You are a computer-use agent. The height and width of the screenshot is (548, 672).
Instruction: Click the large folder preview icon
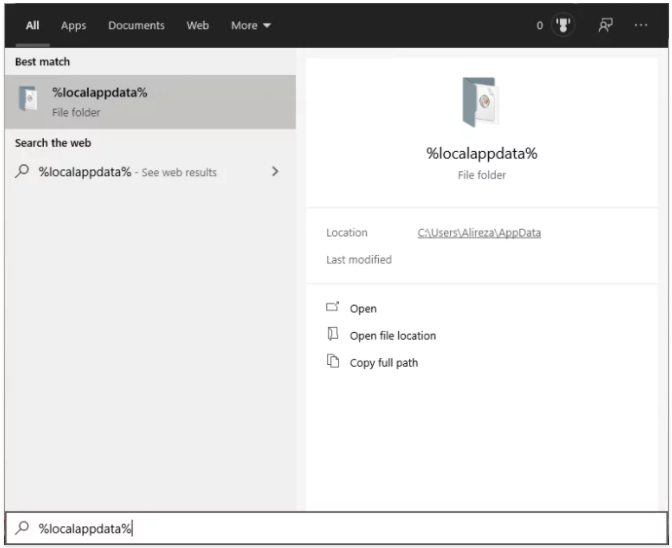click(480, 102)
